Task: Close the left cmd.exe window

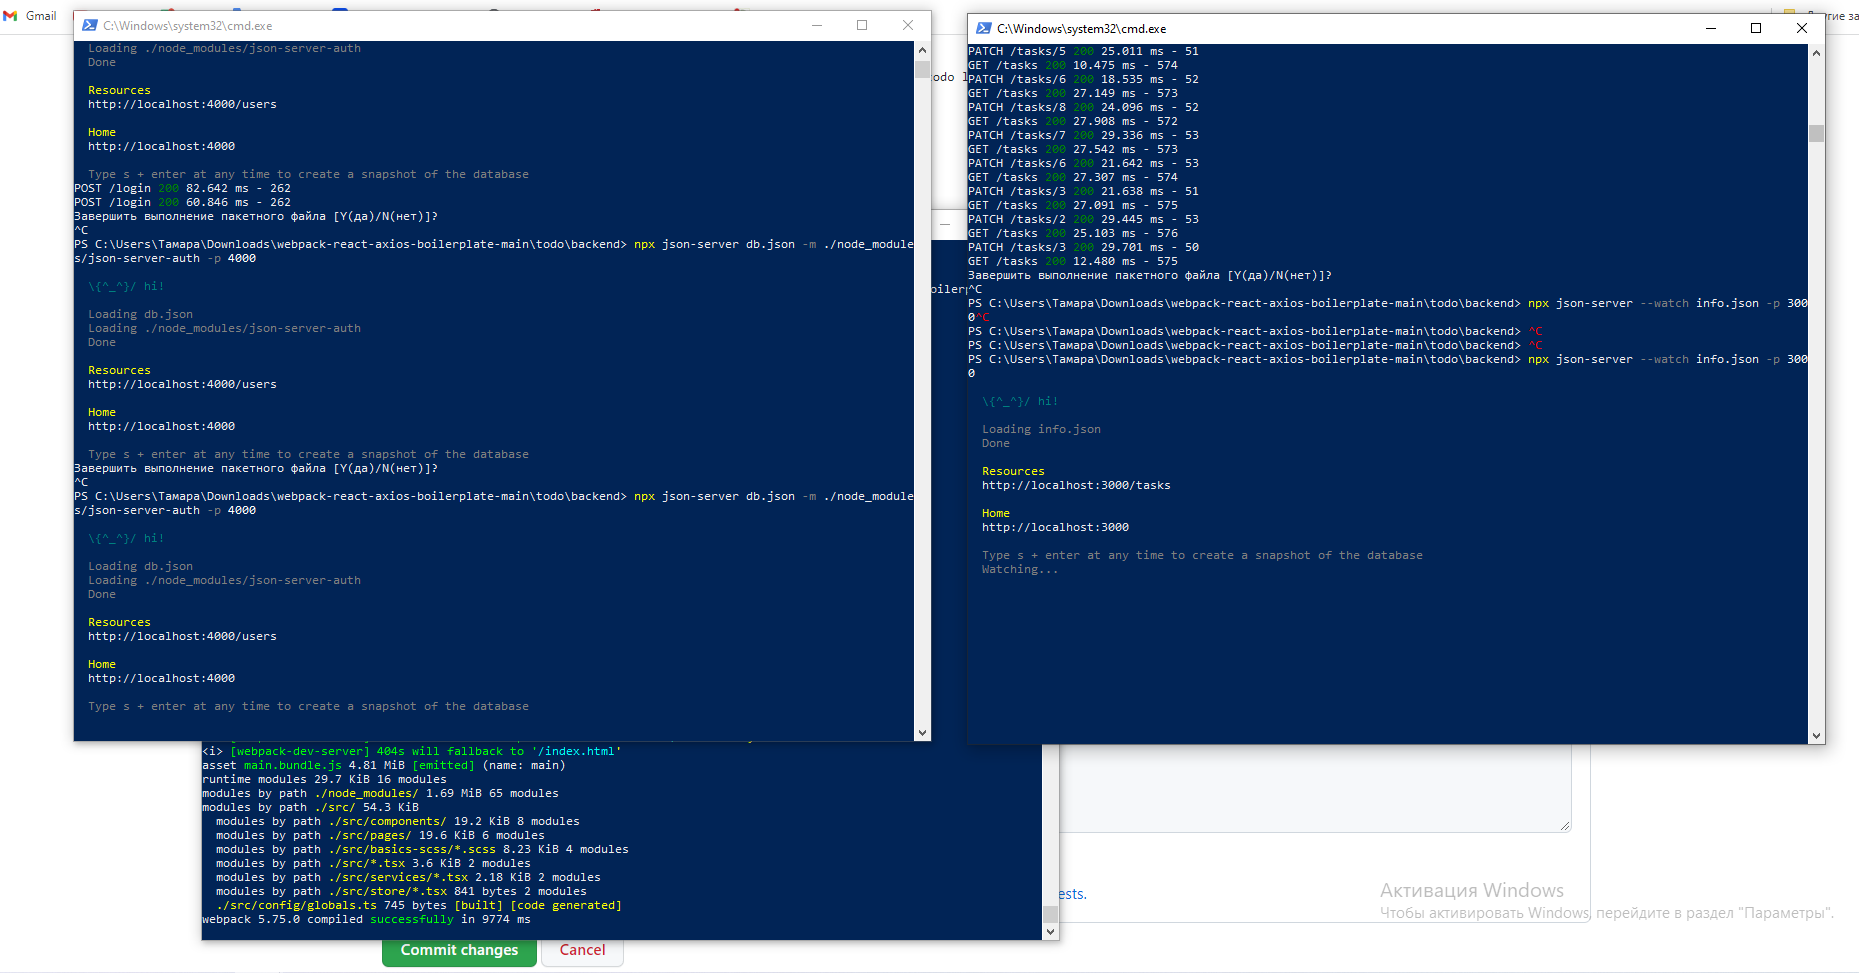Action: 908,25
